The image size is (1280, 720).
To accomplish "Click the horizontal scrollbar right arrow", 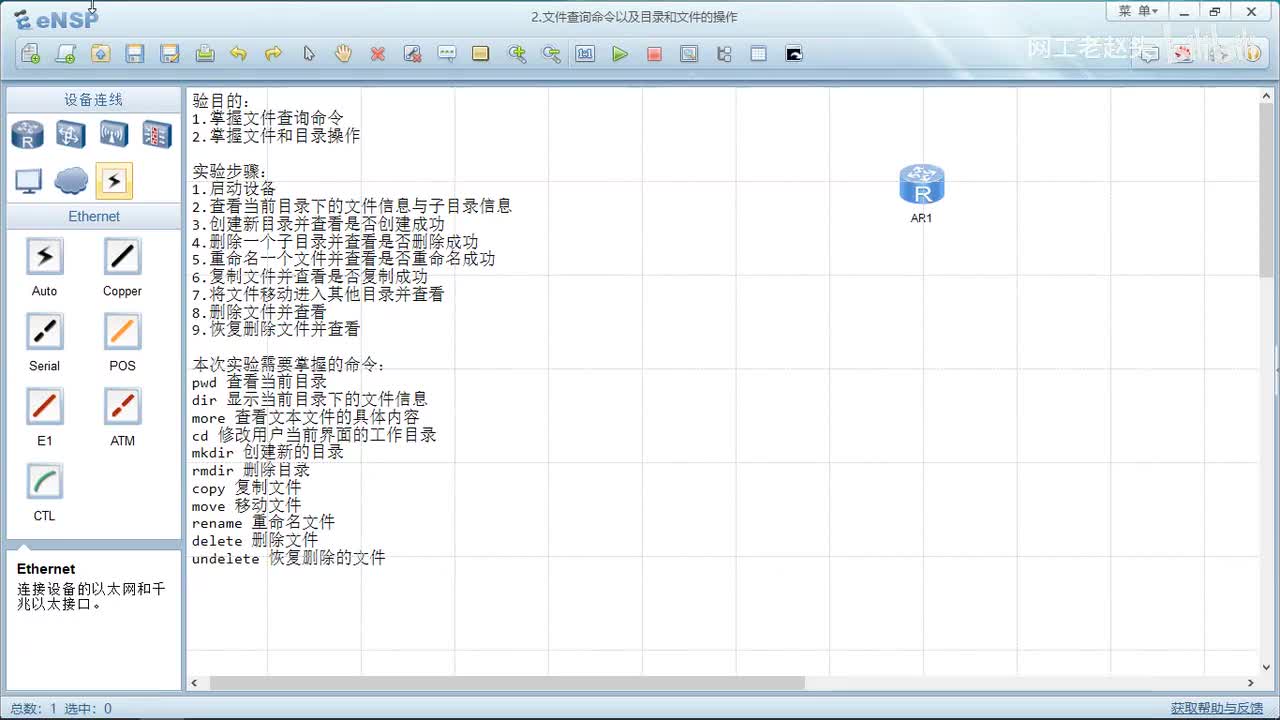I will pyautogui.click(x=1251, y=683).
